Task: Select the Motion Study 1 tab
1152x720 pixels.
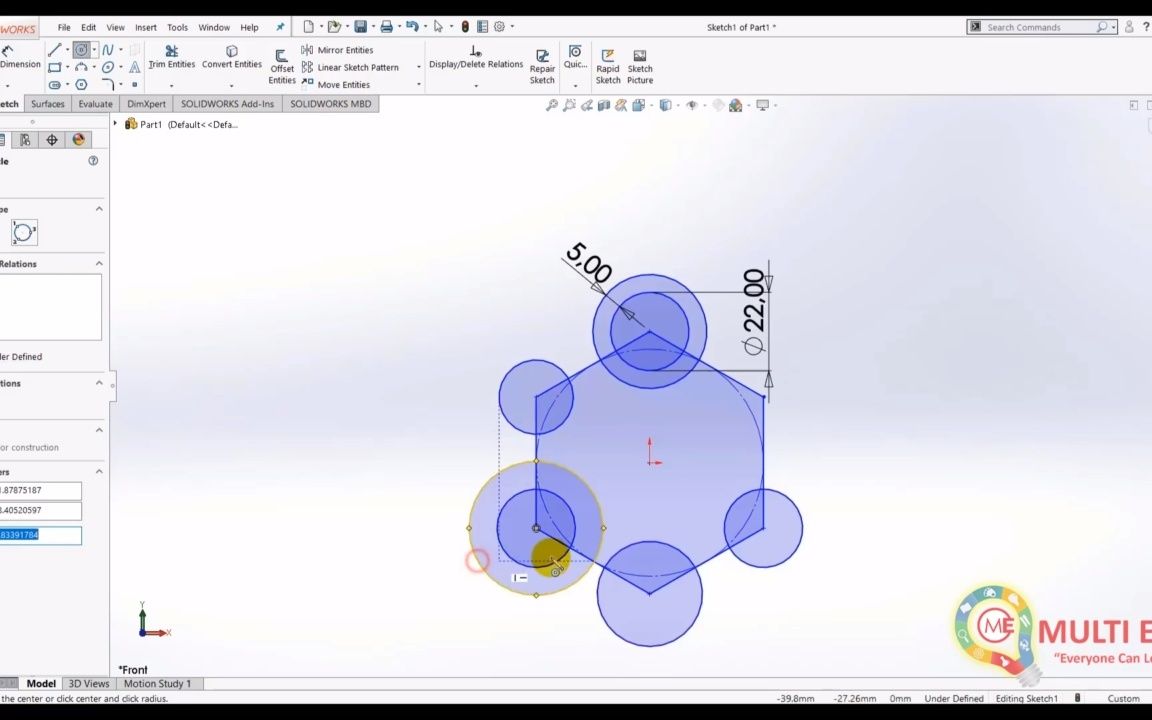Action: (157, 683)
